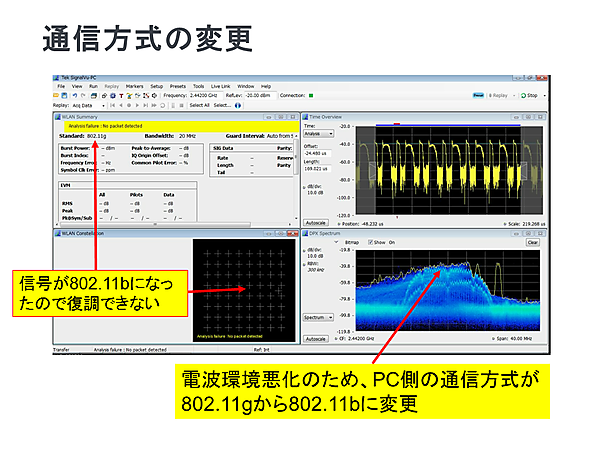Click the Time Overview Position value
The height and width of the screenshot is (450, 600).
tap(373, 224)
